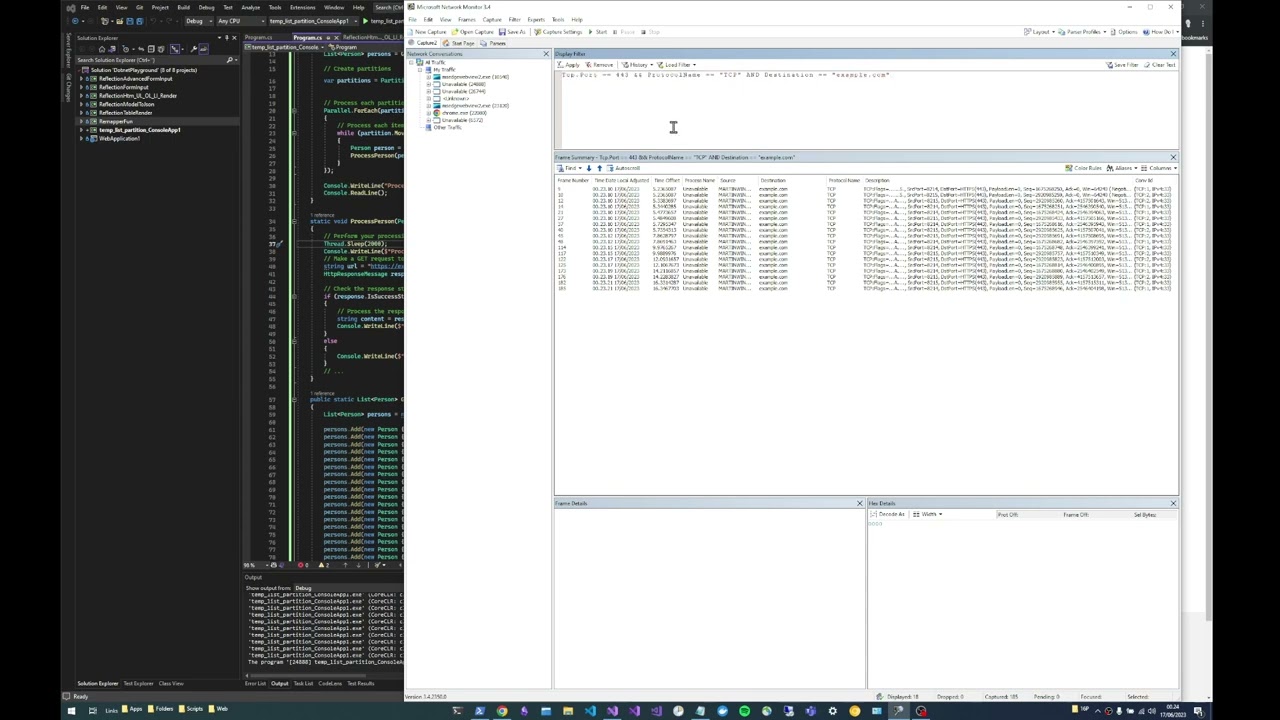The height and width of the screenshot is (720, 1280).
Task: Open the Any CPU platform dropdown
Action: click(242, 21)
